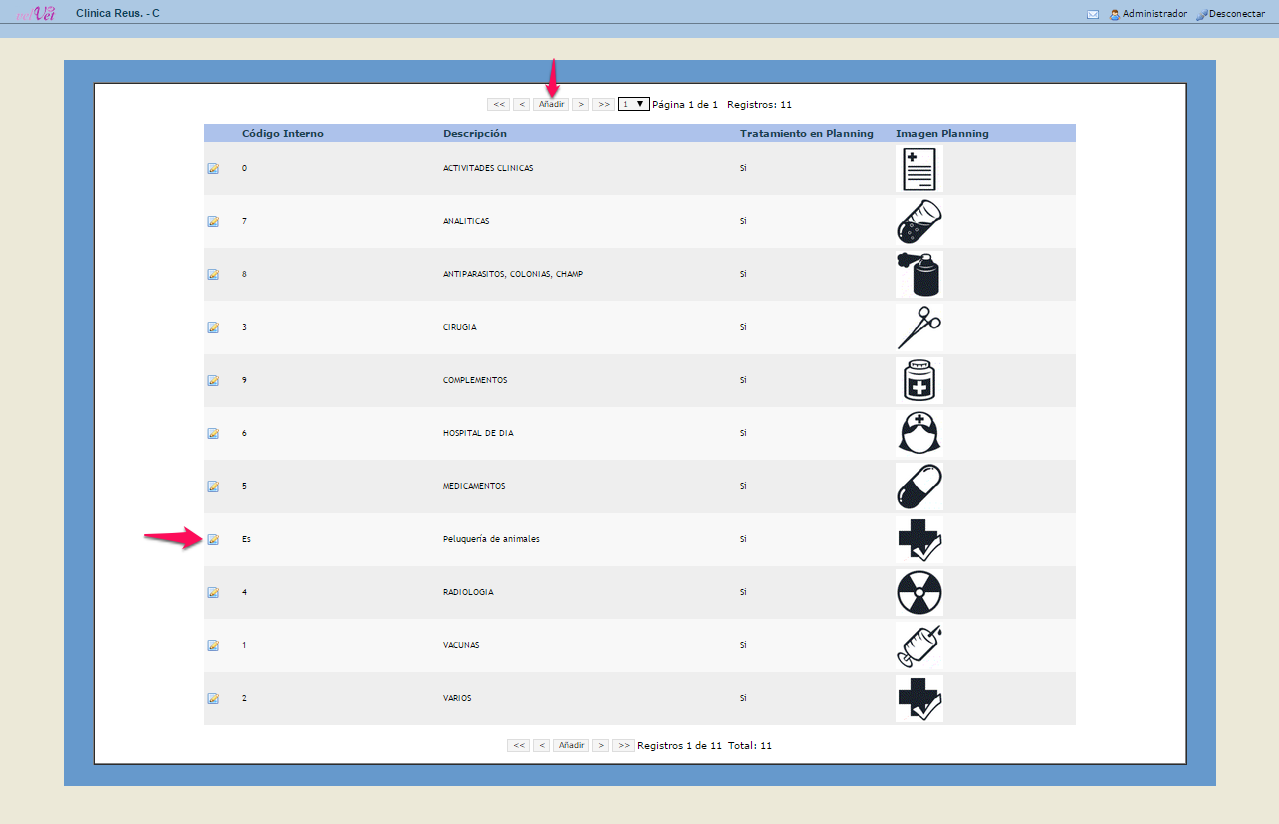Jump to first page with top << button

tap(499, 104)
